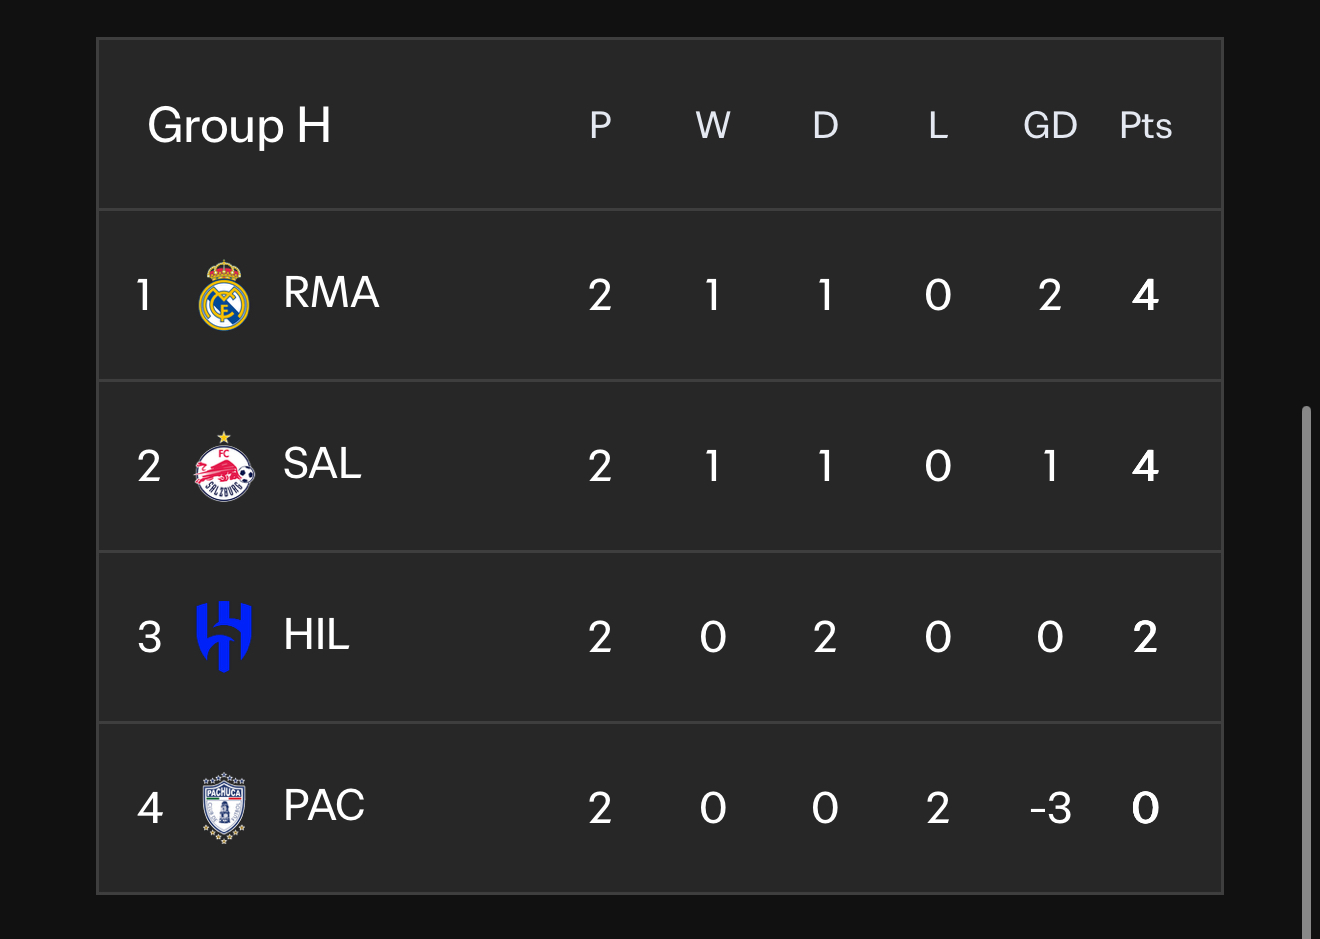
Task: Open the RMA team name link
Action: tap(331, 293)
